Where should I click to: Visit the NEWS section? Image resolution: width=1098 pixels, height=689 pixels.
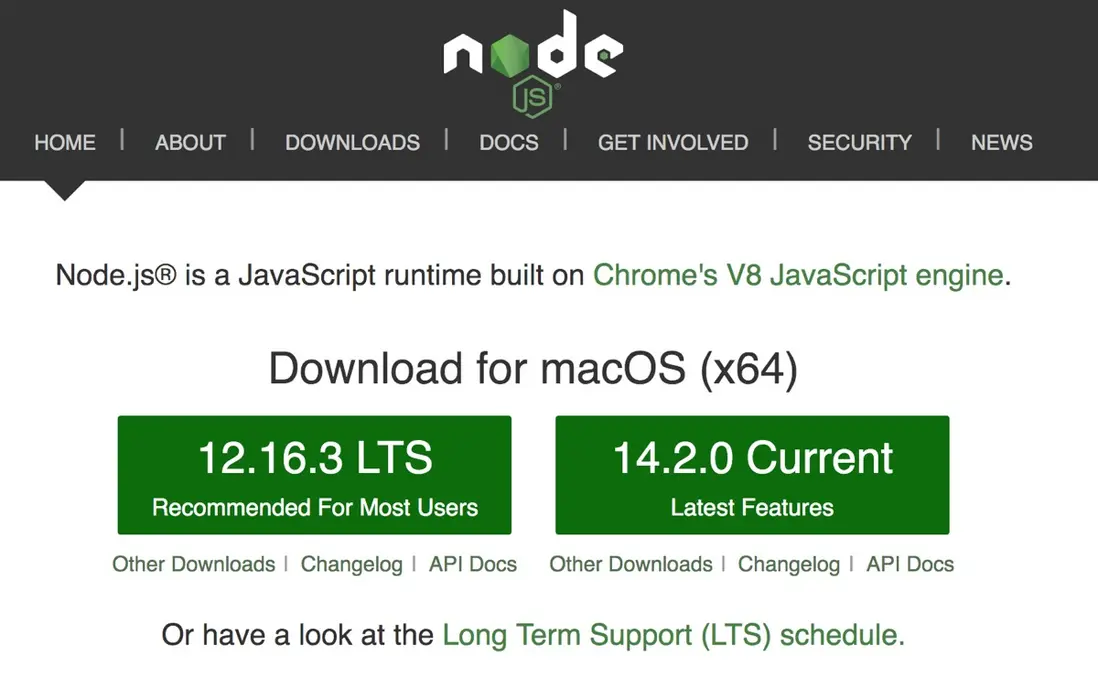coord(1001,142)
